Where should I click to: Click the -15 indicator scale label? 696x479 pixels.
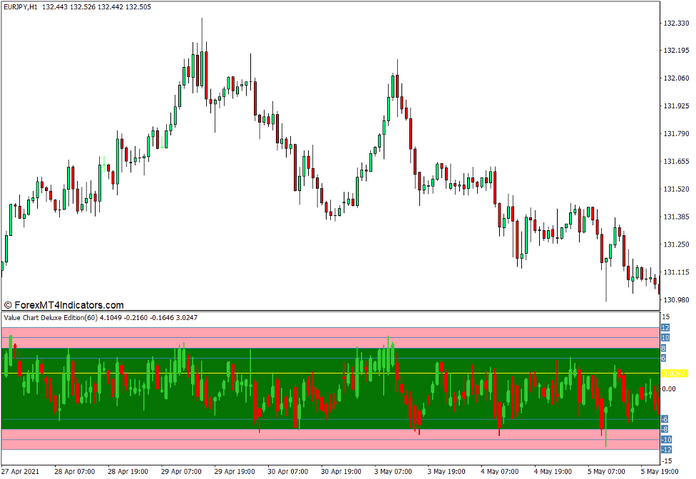[x=667, y=461]
